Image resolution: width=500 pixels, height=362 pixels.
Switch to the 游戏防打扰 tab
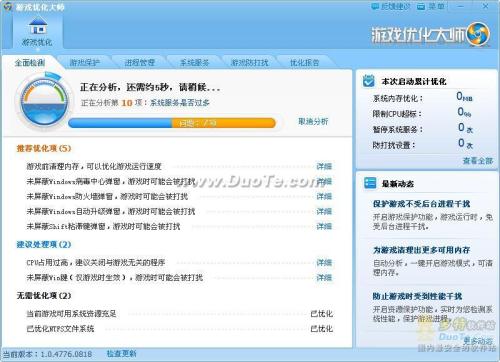click(x=250, y=63)
